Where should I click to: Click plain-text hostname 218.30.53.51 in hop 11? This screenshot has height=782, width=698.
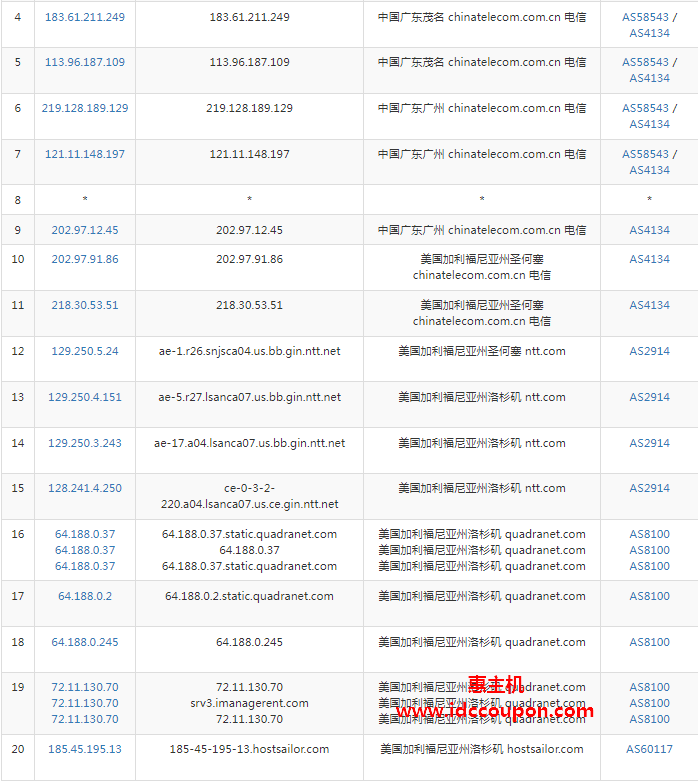point(249,305)
